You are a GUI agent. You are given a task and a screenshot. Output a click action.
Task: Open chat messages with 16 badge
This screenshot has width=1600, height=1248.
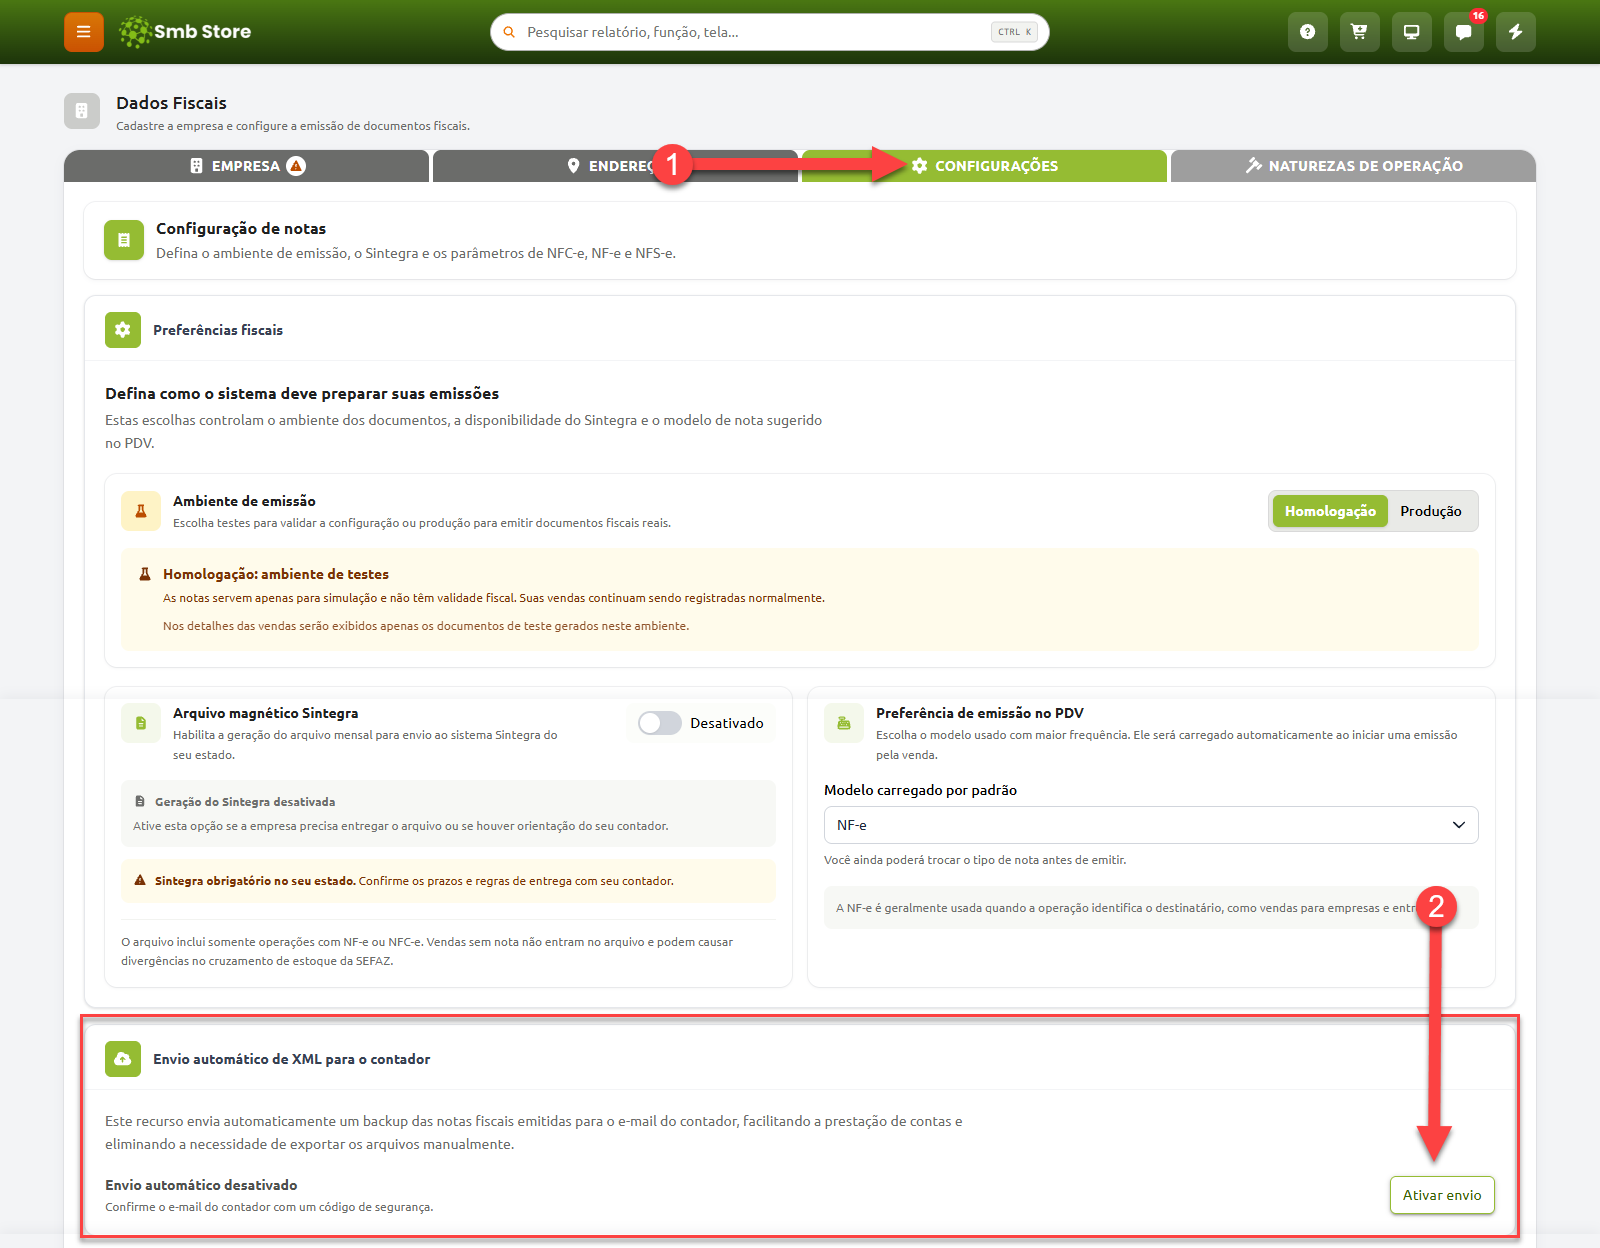1463,32
